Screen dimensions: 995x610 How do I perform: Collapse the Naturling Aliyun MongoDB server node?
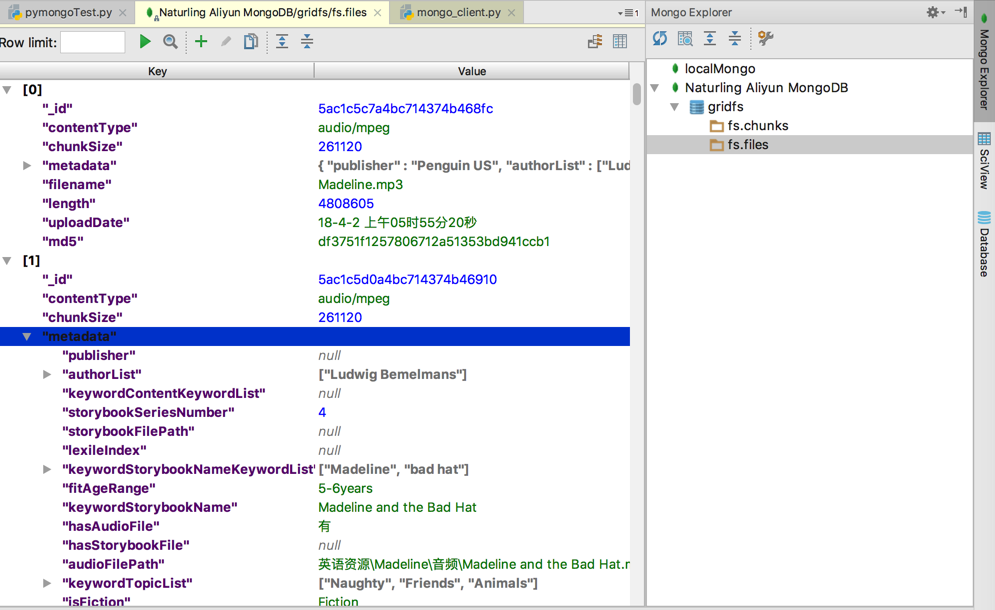655,88
